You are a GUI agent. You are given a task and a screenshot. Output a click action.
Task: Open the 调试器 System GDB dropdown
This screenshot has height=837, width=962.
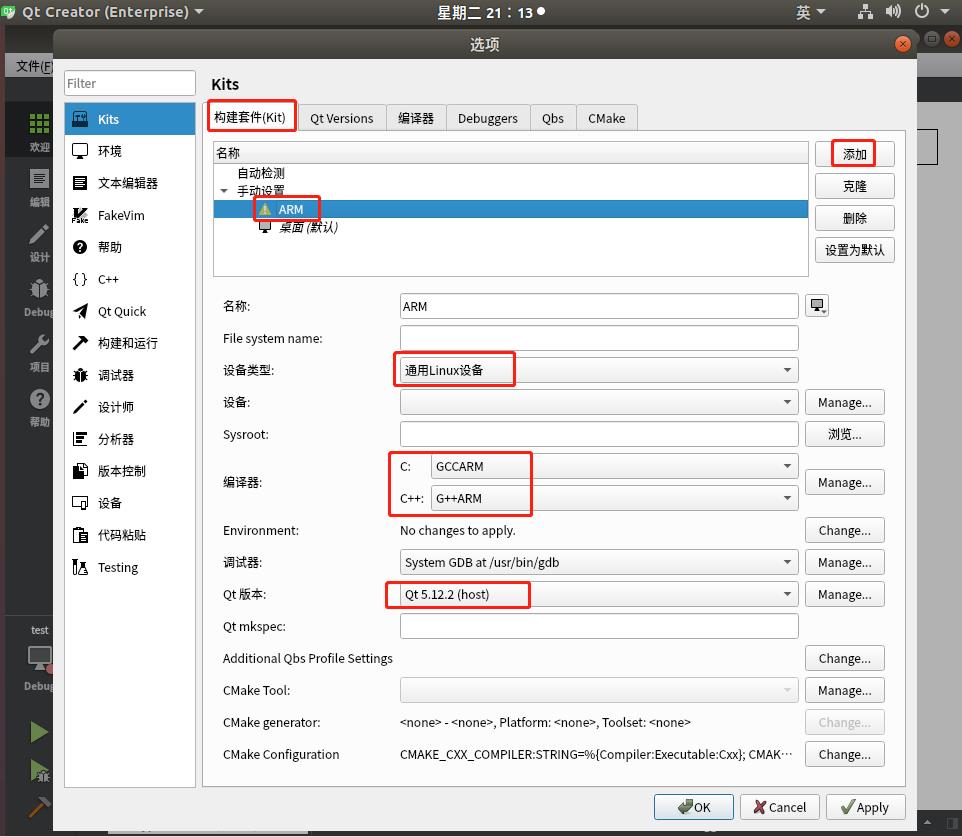[x=599, y=562]
